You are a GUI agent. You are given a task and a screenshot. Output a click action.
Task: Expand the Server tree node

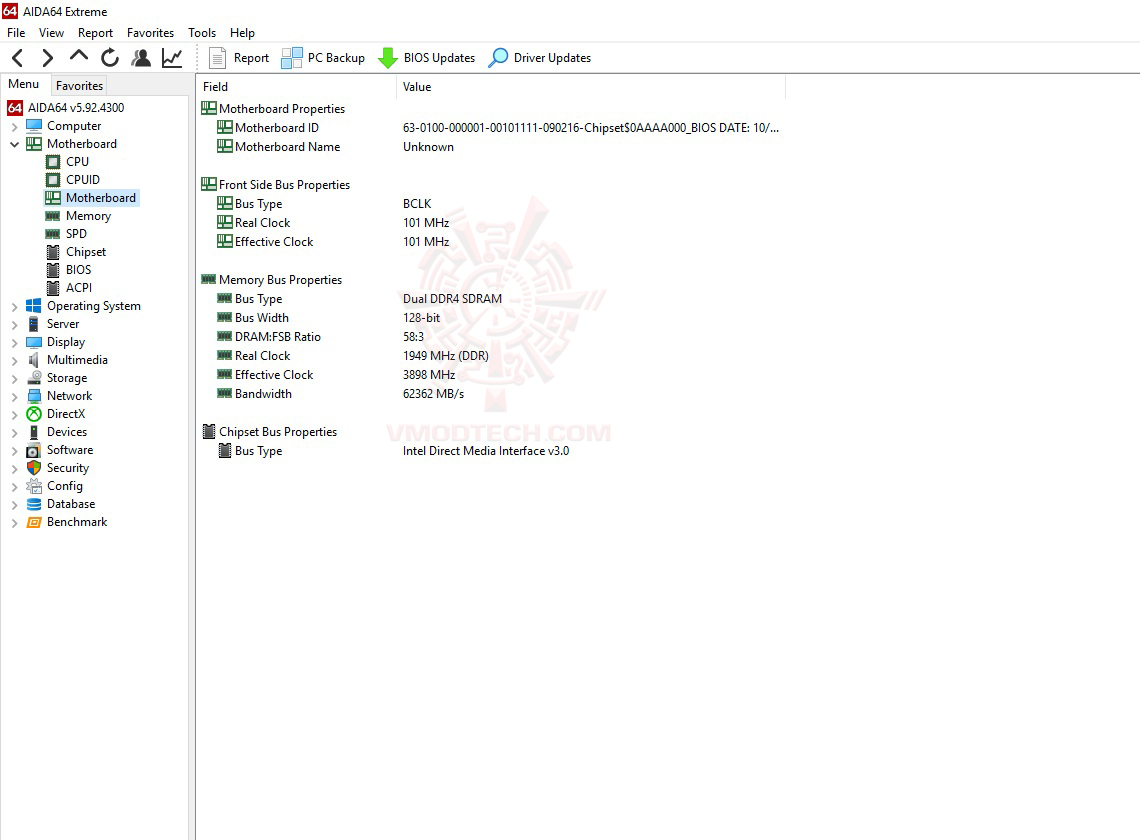[15, 324]
